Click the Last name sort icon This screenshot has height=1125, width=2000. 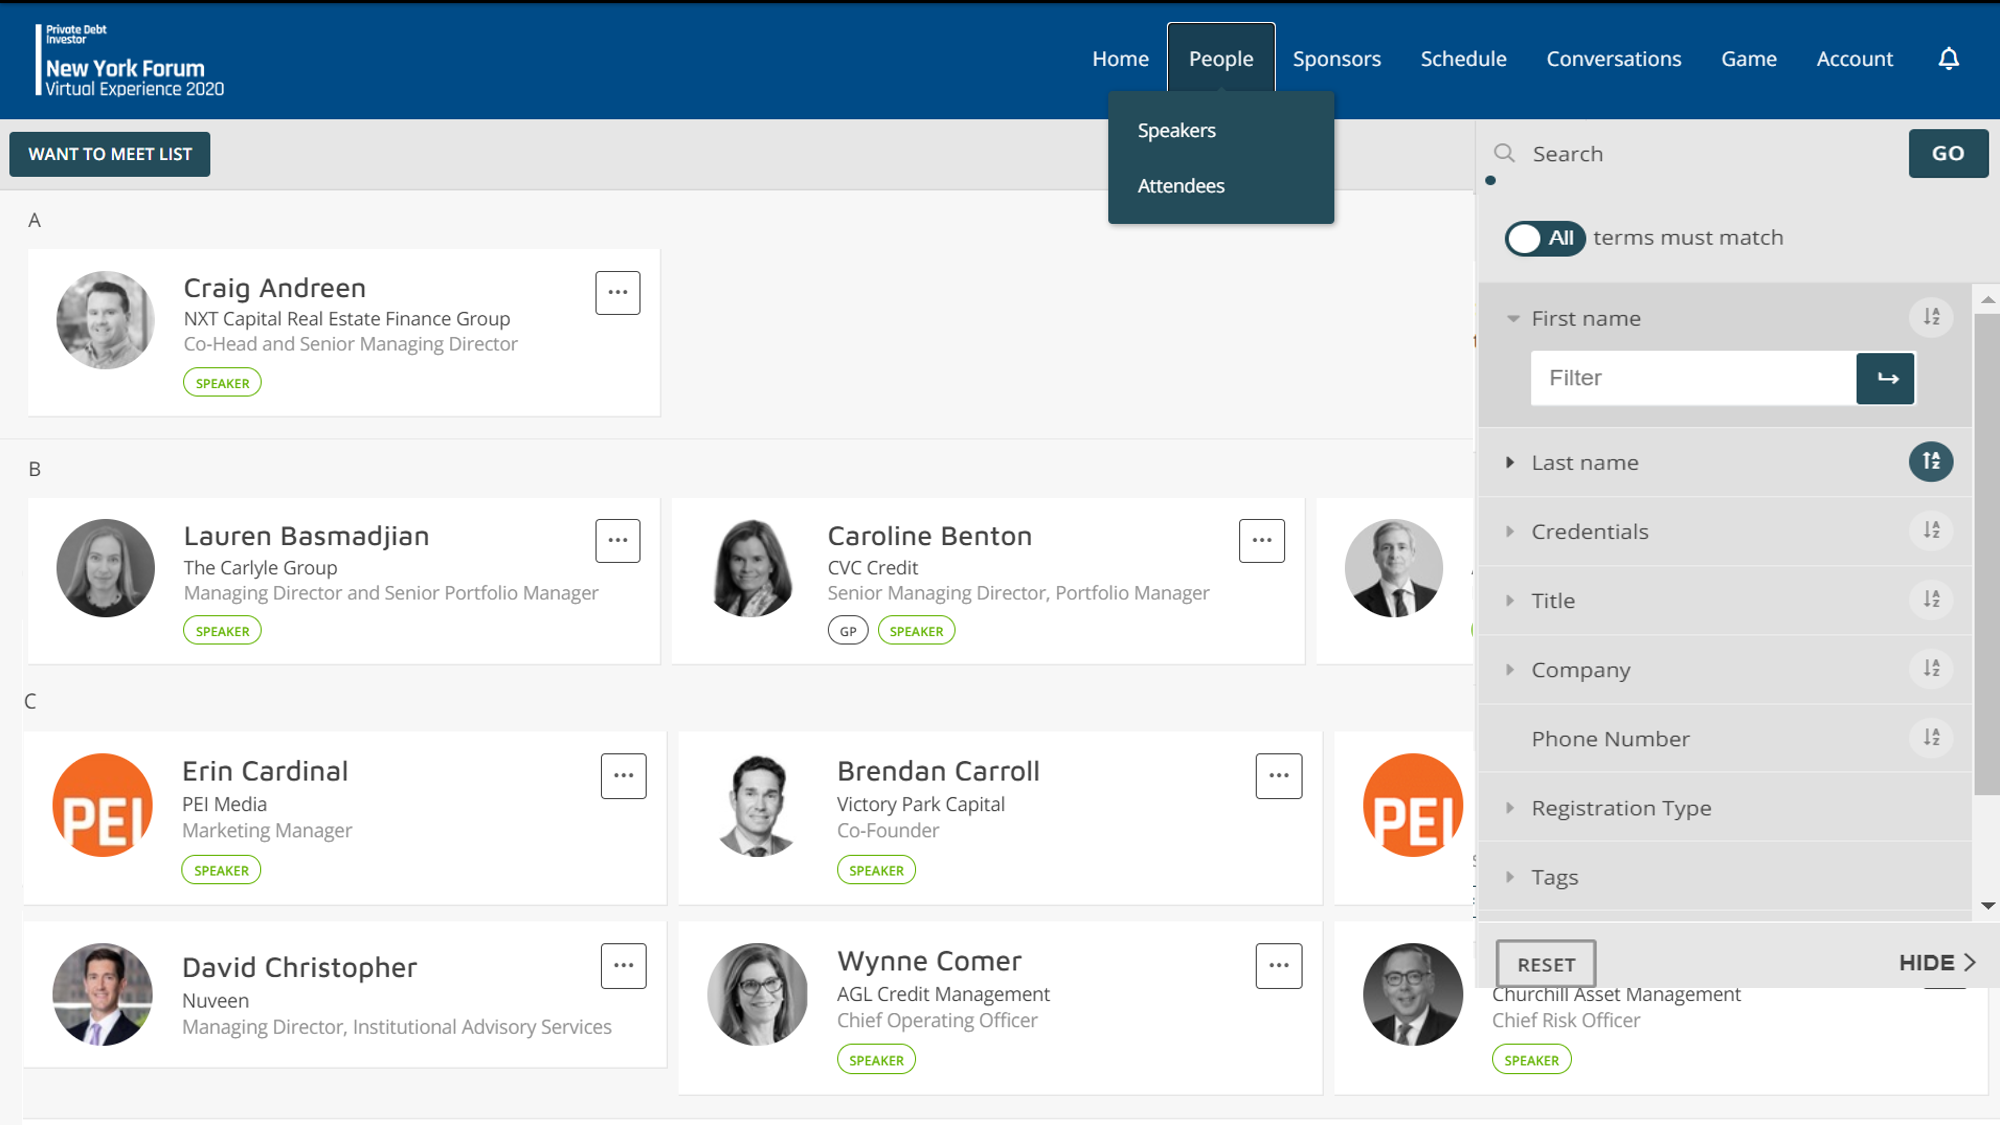(1930, 462)
